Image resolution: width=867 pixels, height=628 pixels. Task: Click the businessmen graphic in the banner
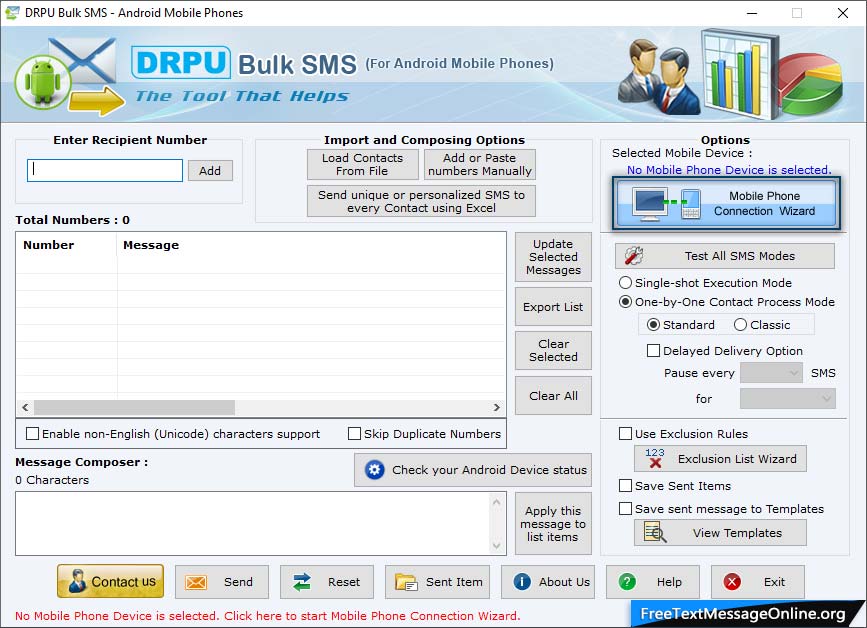click(x=660, y=77)
